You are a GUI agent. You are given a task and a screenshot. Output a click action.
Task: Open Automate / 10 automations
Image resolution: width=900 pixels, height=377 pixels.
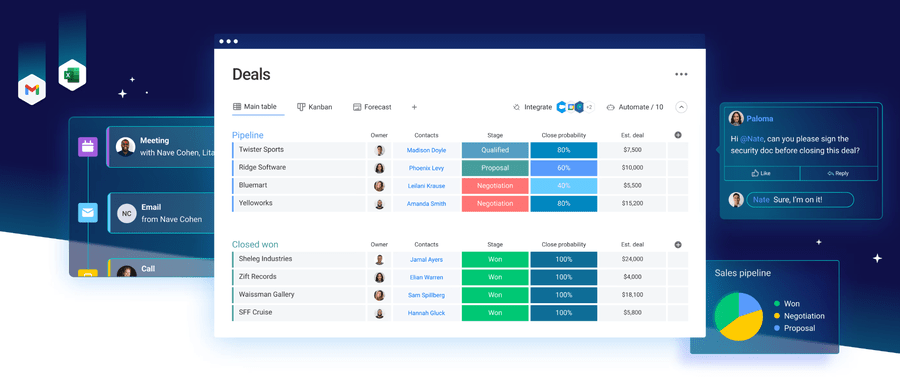coord(635,107)
